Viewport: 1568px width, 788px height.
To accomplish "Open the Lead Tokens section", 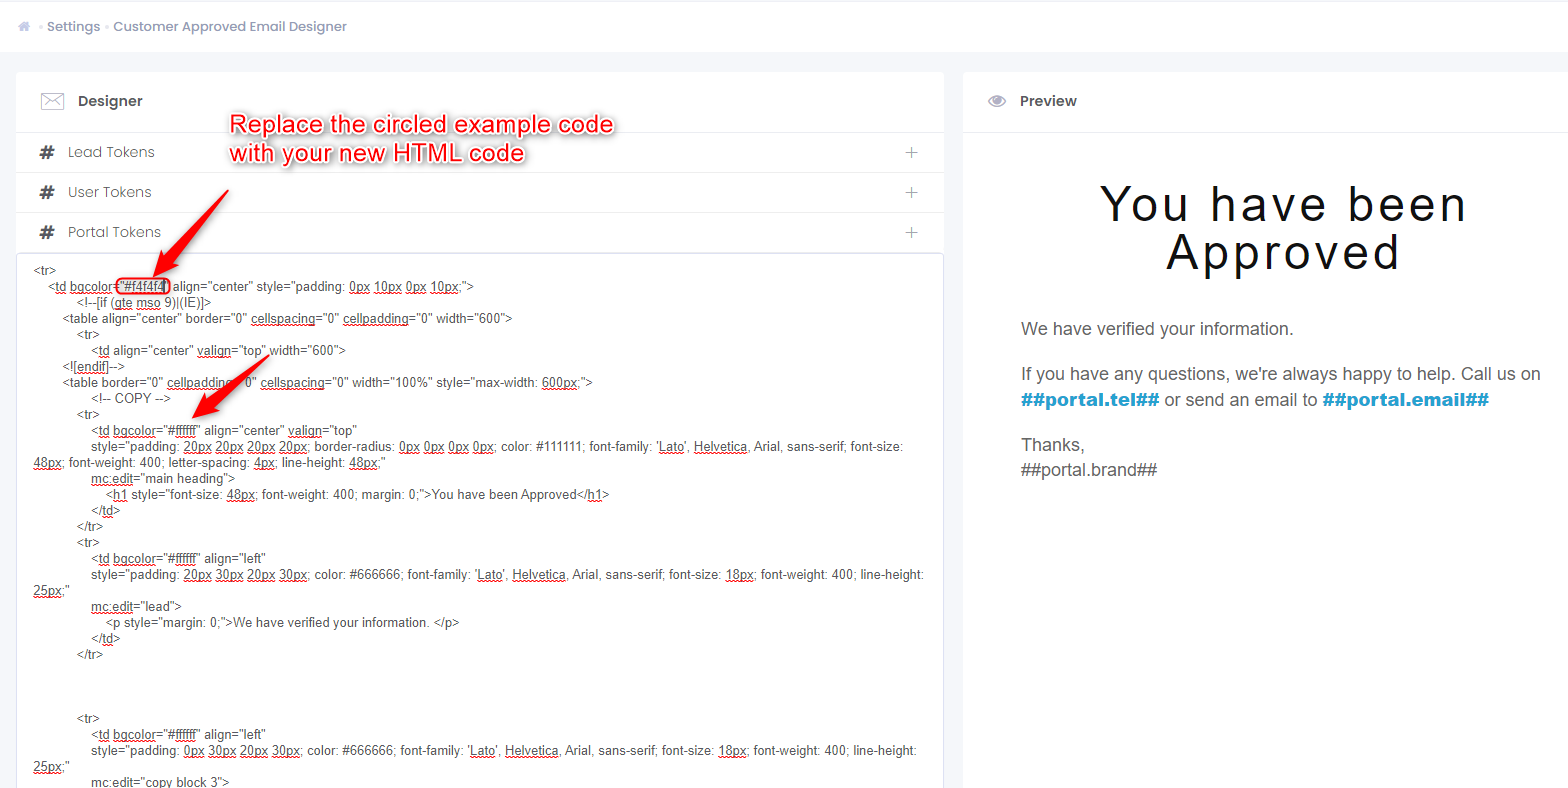I will tap(111, 152).
